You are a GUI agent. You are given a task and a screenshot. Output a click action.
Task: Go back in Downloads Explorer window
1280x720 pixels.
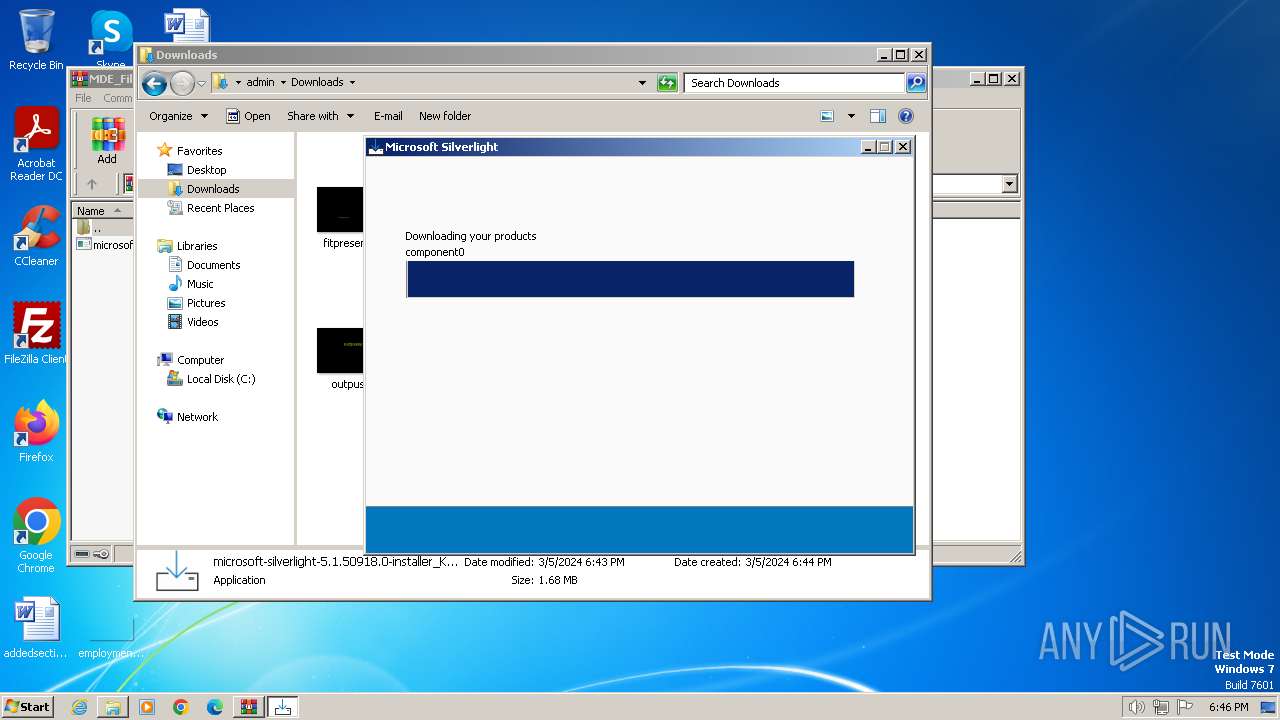154,83
